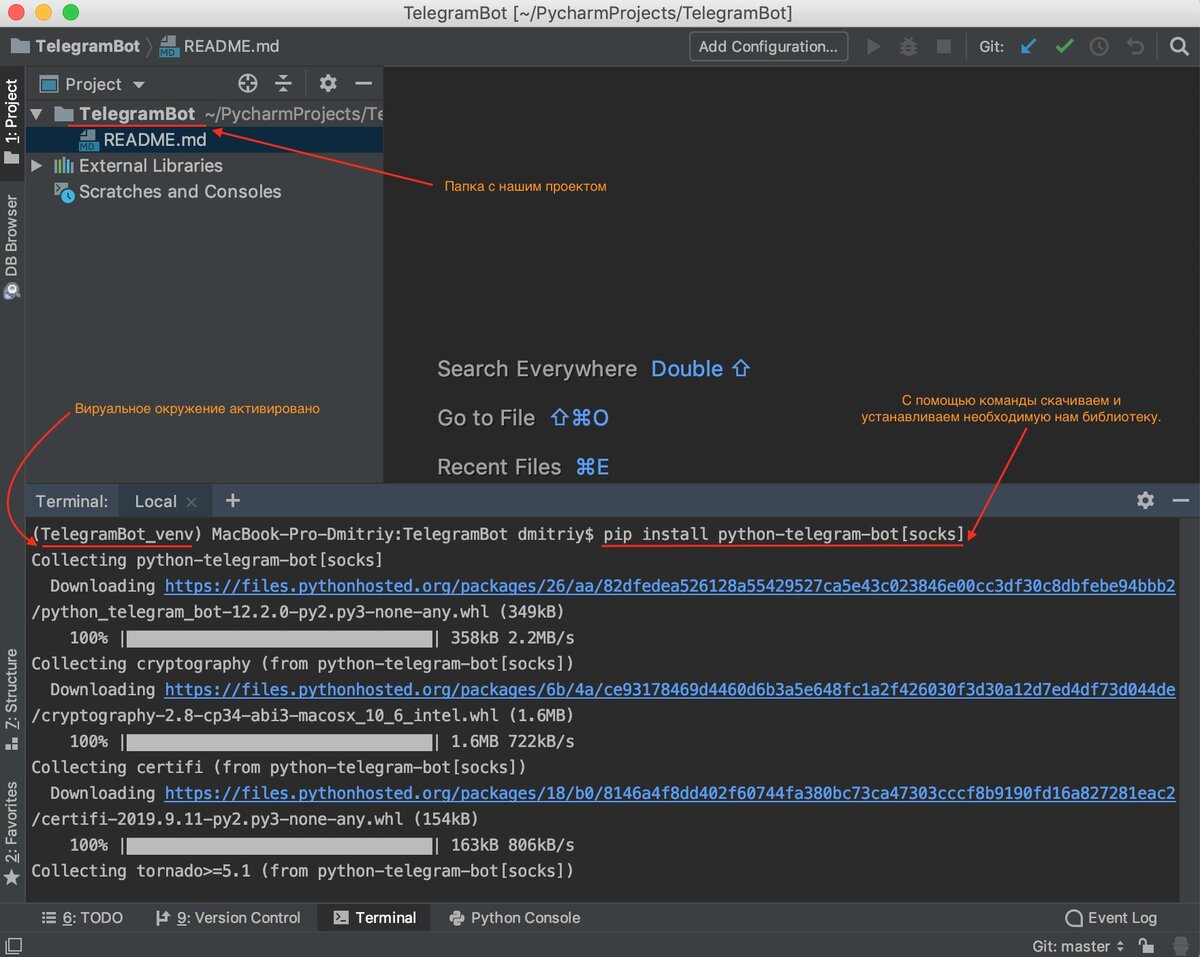The image size is (1200, 957).
Task: Click the 'Search Everywhere' hint text
Action: click(x=537, y=369)
